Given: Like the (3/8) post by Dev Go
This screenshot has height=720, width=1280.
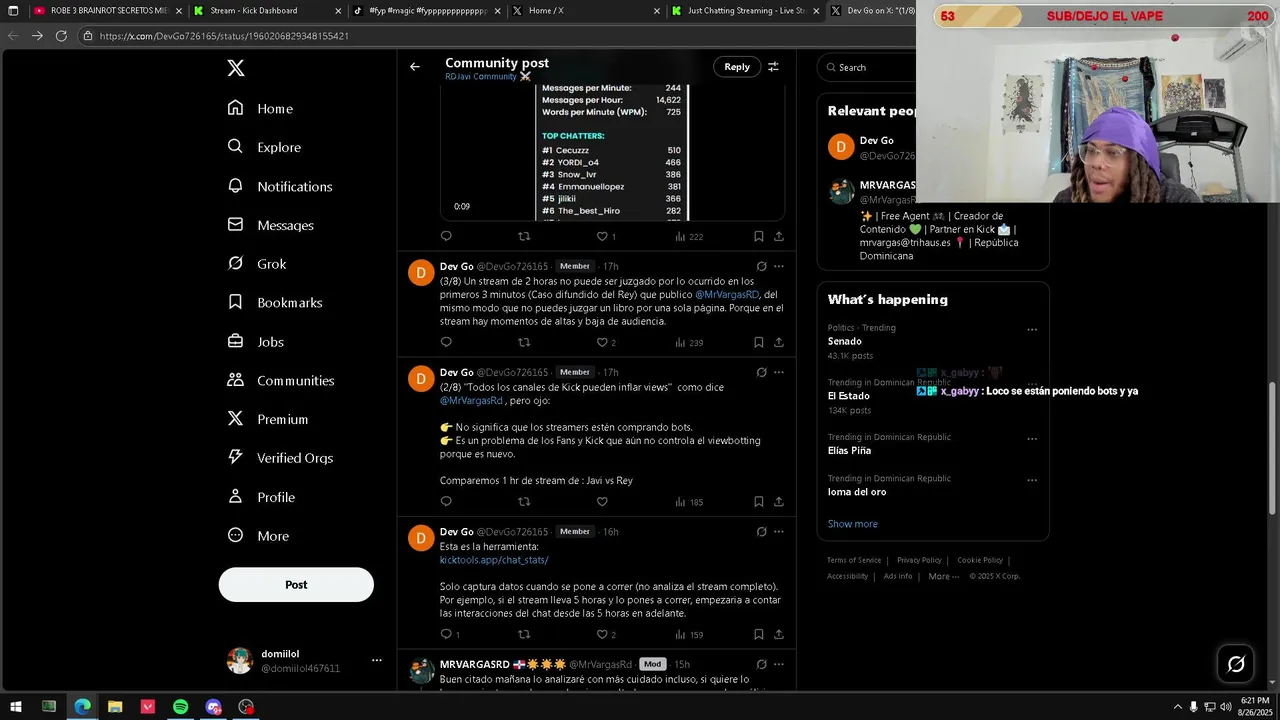Looking at the screenshot, I should [x=602, y=342].
